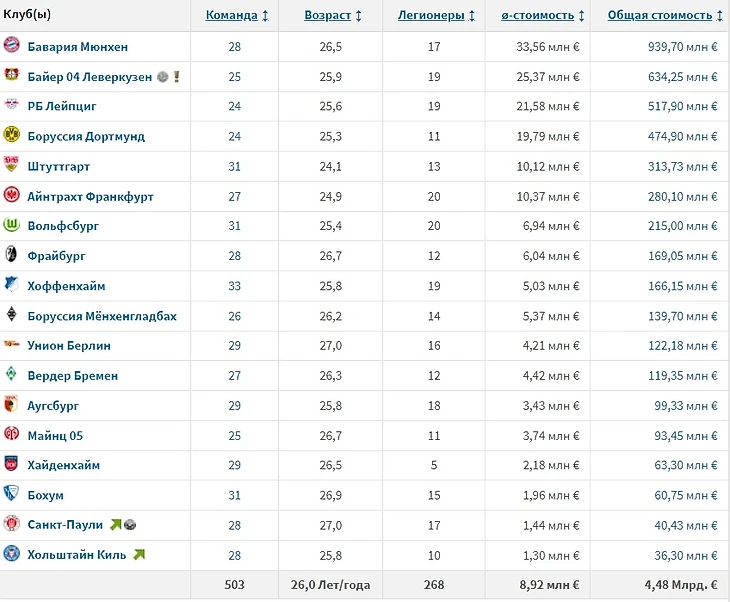This screenshot has height=602, width=730.
Task: Click Bayern's total value 939,70 млн €
Action: point(679,46)
